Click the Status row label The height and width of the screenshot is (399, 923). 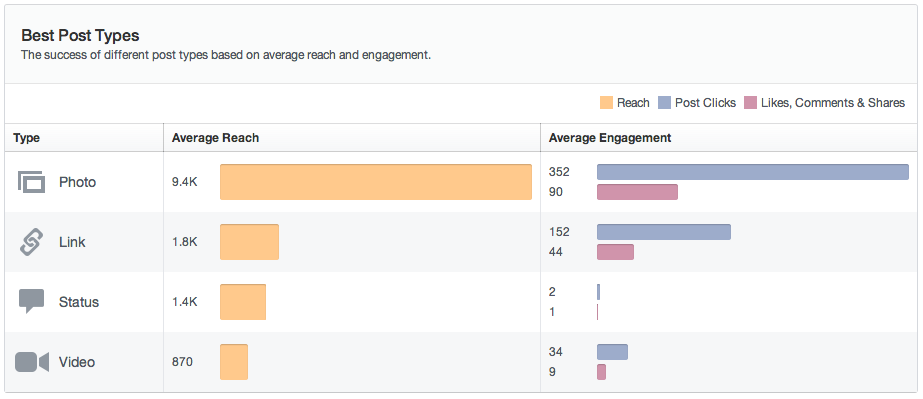tap(79, 302)
